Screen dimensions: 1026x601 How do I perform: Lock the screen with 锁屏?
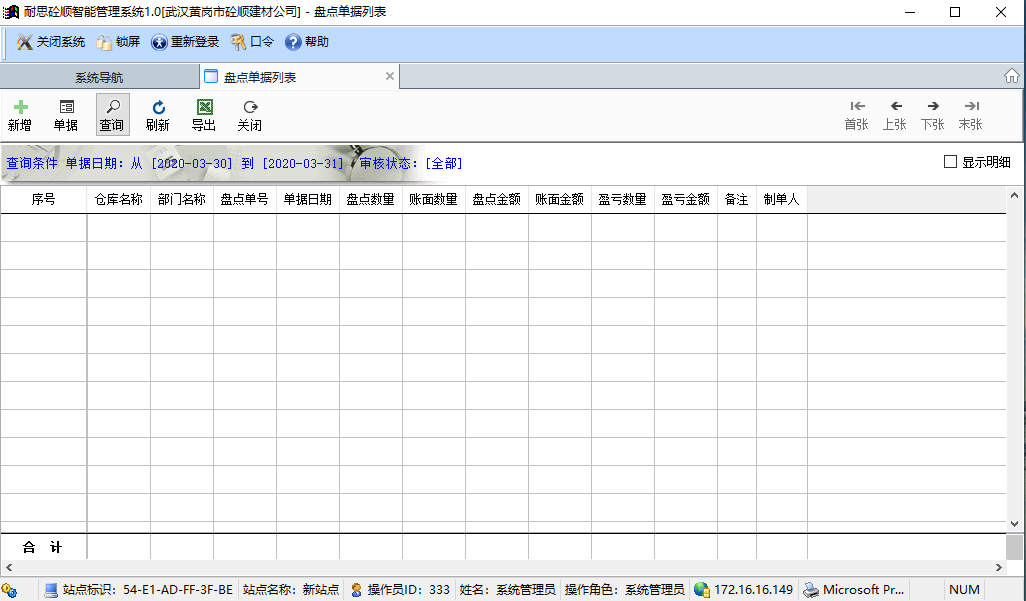[x=118, y=42]
